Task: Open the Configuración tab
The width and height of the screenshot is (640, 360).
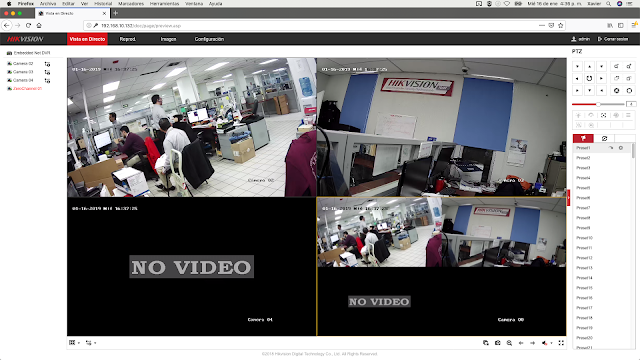Action: click(209, 39)
